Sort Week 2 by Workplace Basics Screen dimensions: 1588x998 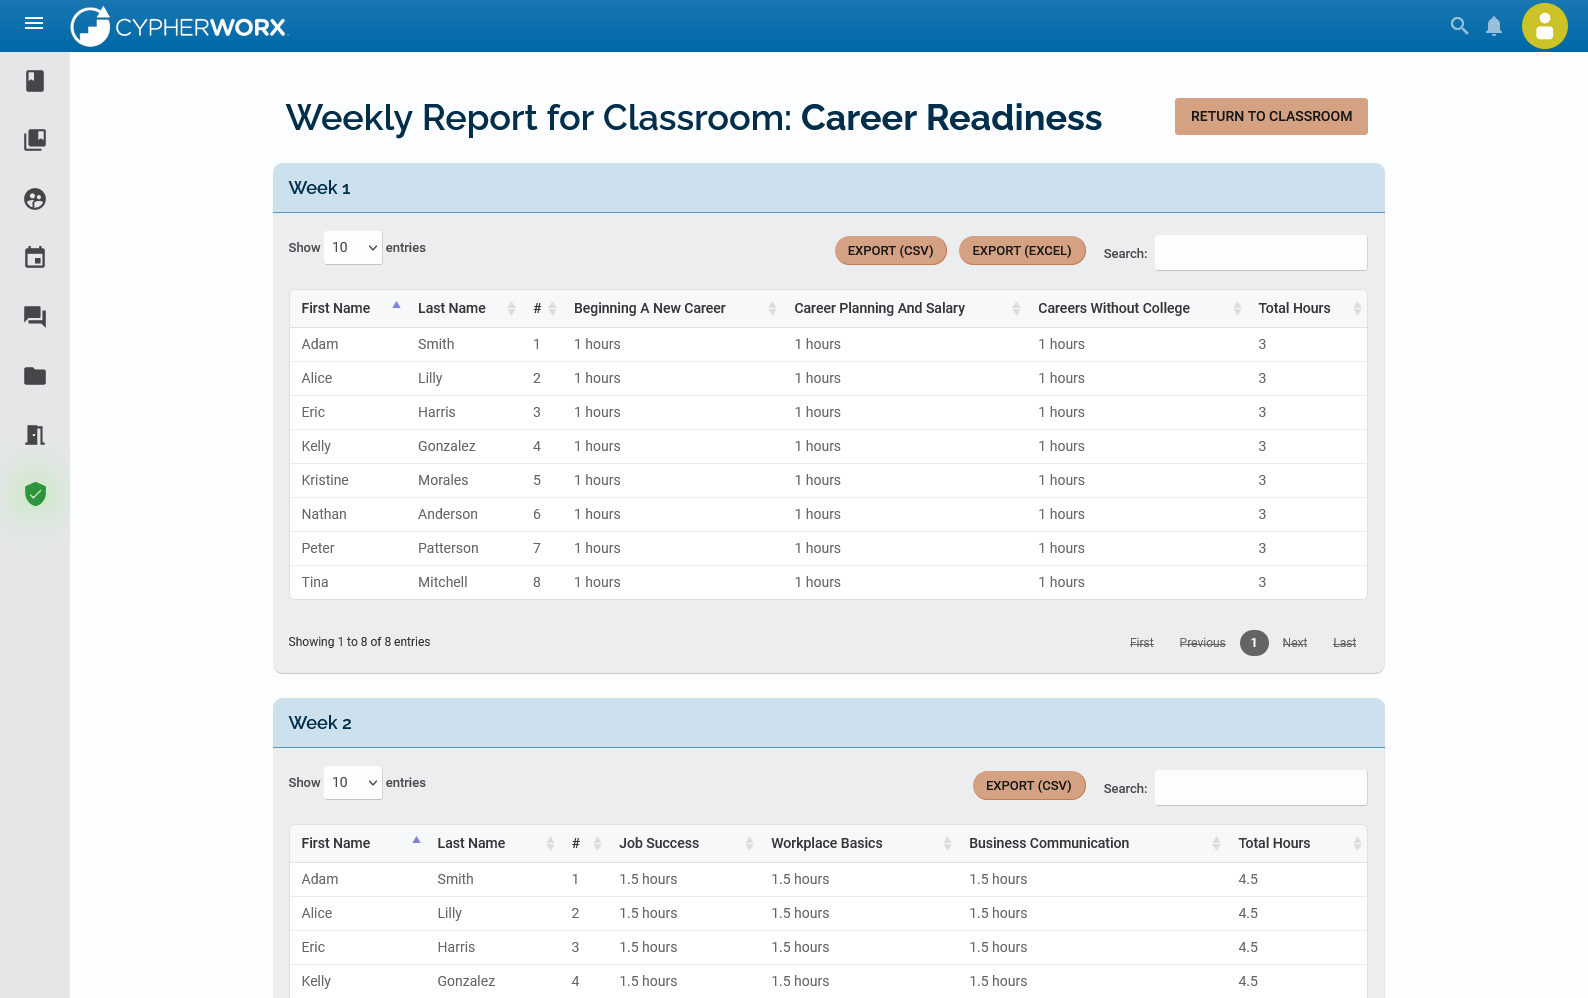859,843
